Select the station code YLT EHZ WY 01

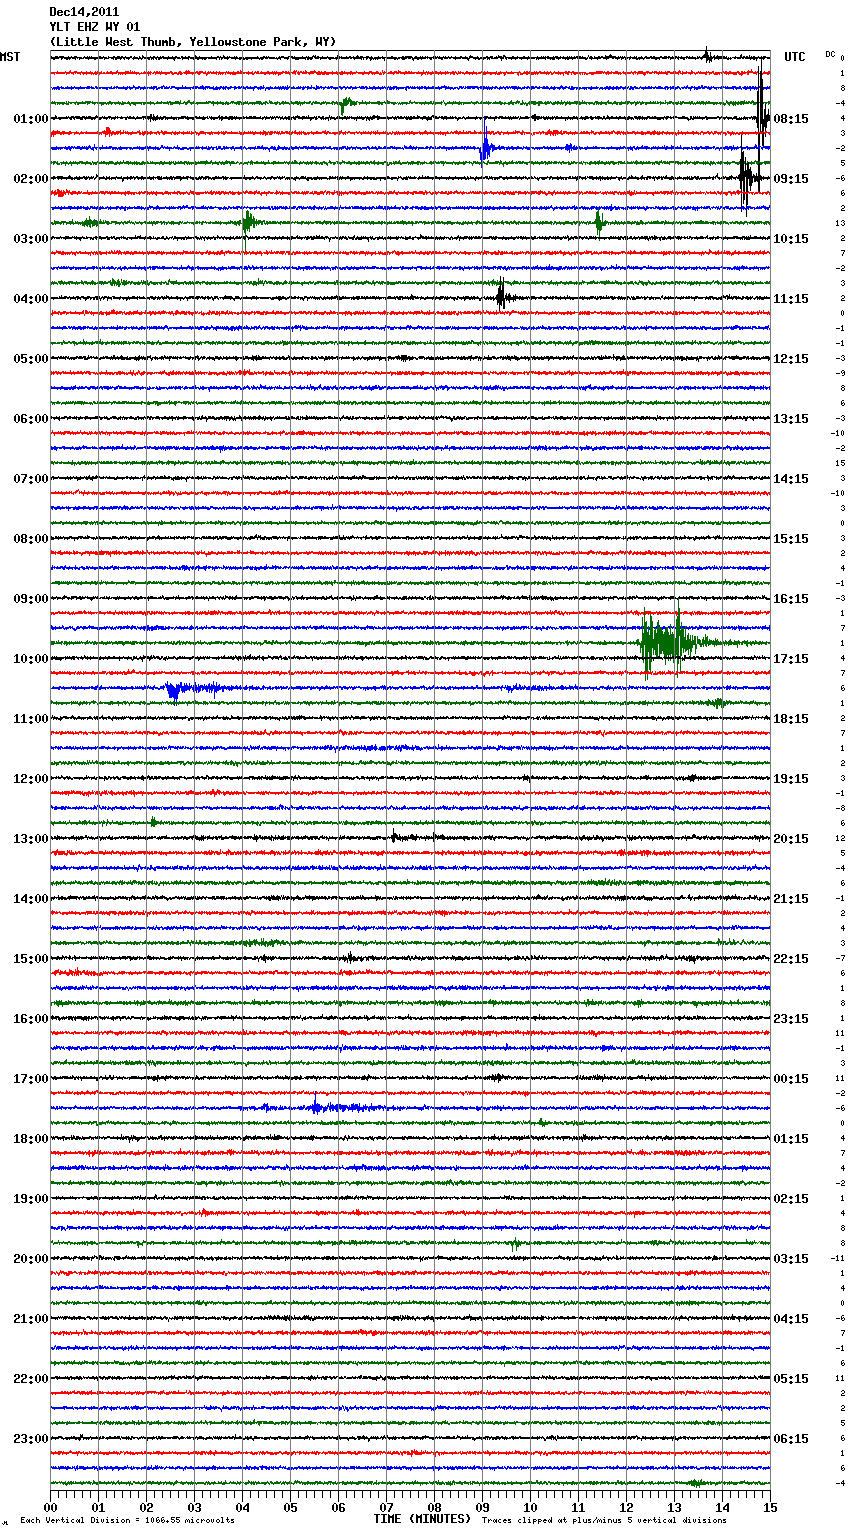click(95, 27)
